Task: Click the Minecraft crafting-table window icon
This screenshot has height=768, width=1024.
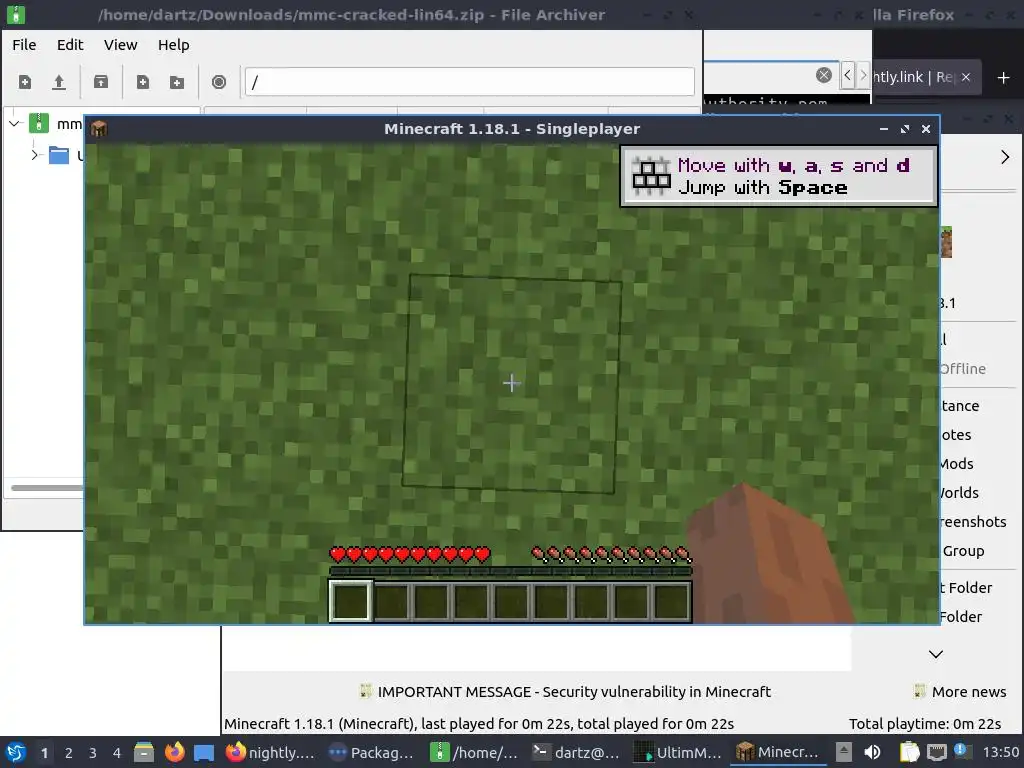Action: point(99,129)
